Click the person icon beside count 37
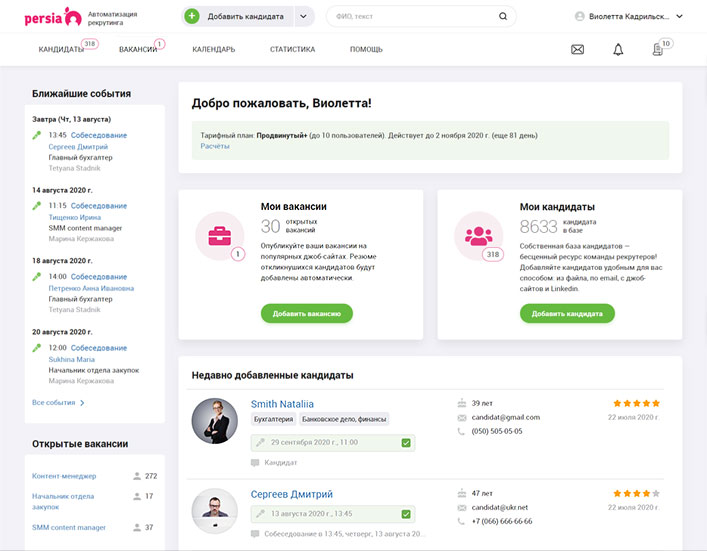707x551 pixels. coord(137,527)
